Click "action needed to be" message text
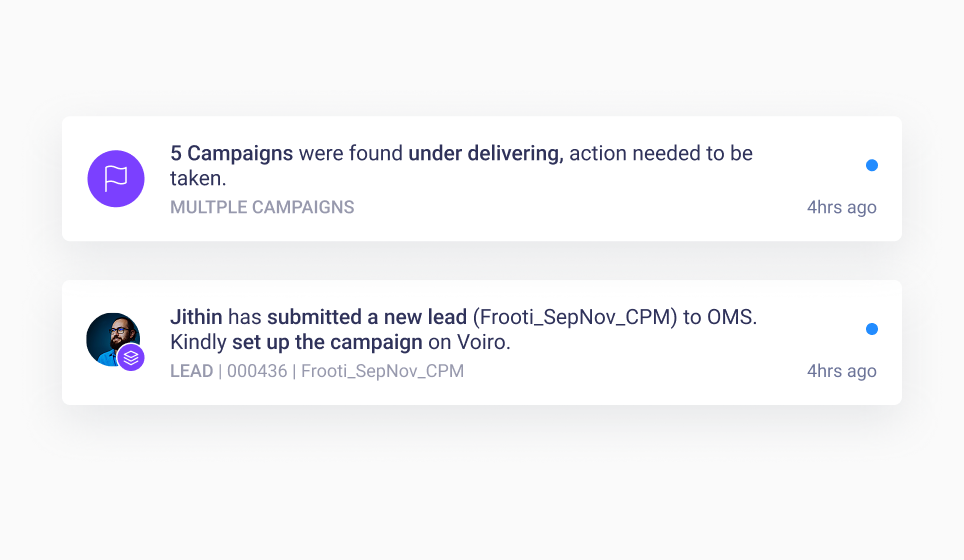 (661, 154)
